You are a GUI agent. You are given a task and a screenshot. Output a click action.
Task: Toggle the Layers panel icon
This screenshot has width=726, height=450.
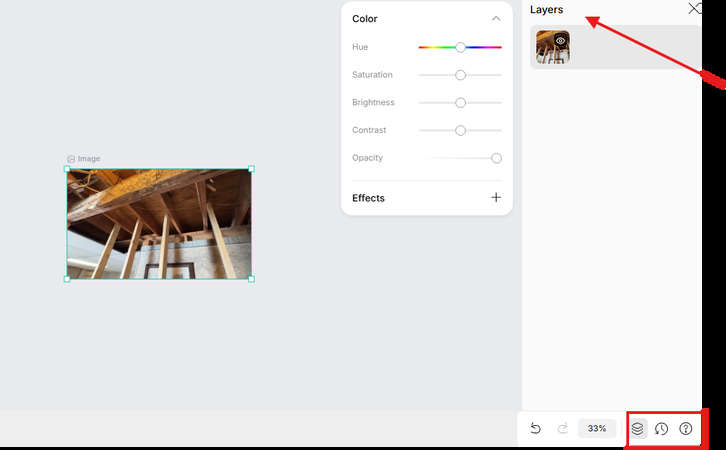(638, 428)
